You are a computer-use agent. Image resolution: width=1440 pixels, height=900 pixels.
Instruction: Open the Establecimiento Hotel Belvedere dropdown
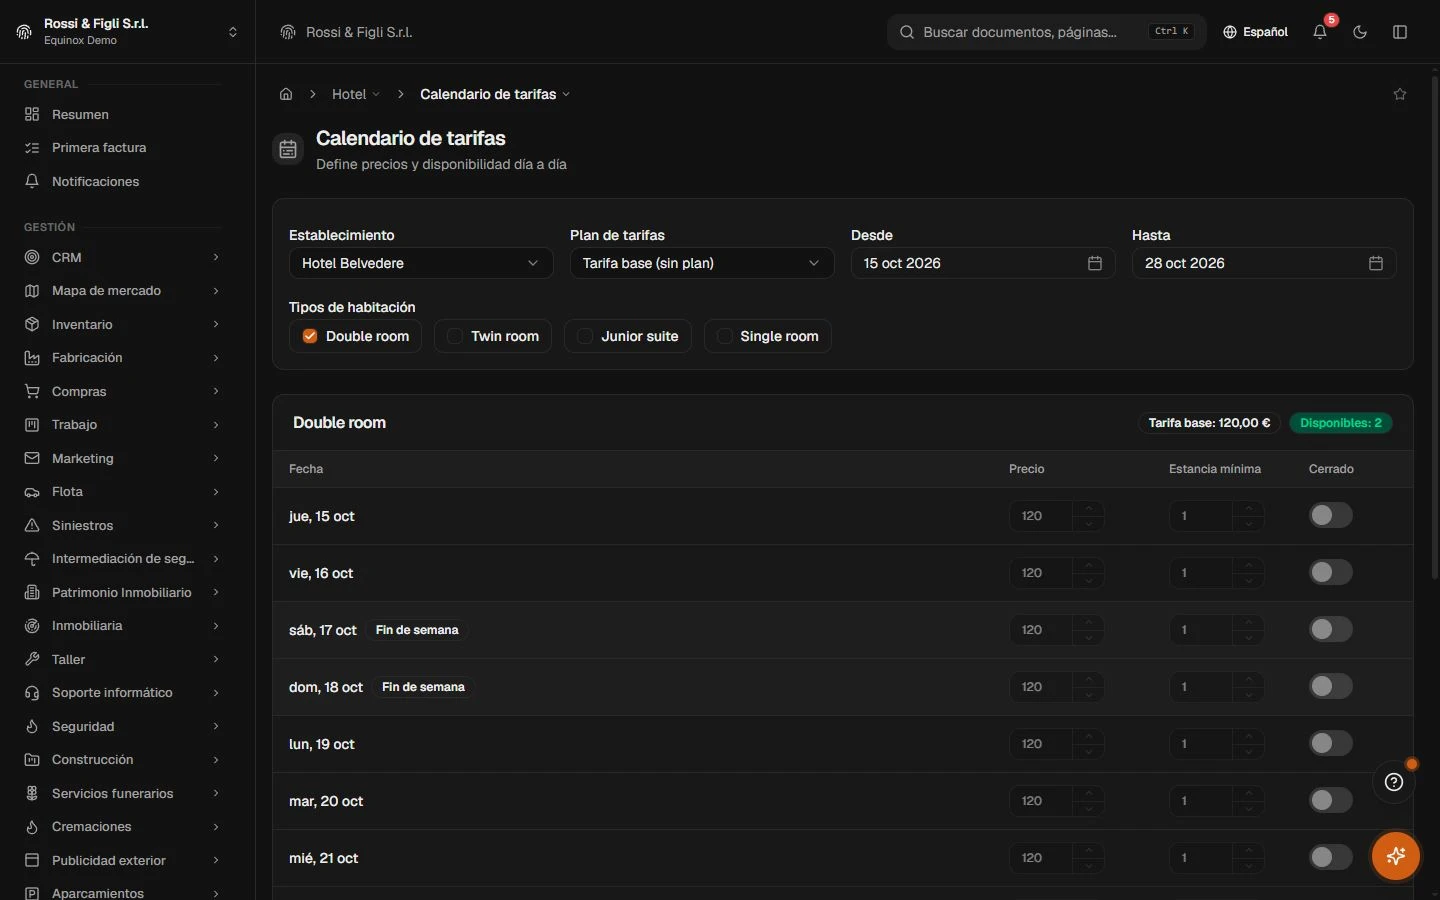421,263
